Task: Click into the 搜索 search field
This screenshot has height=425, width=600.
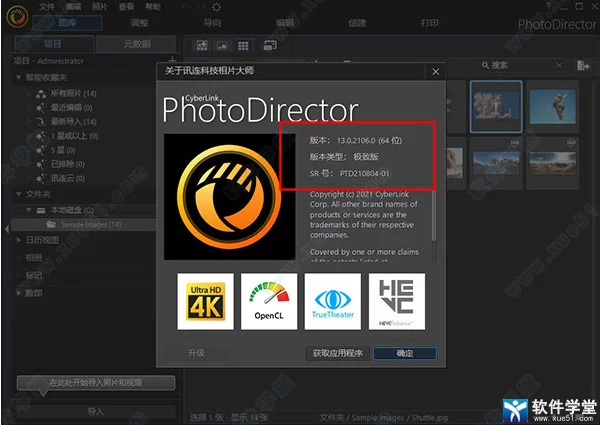Action: tap(520, 66)
